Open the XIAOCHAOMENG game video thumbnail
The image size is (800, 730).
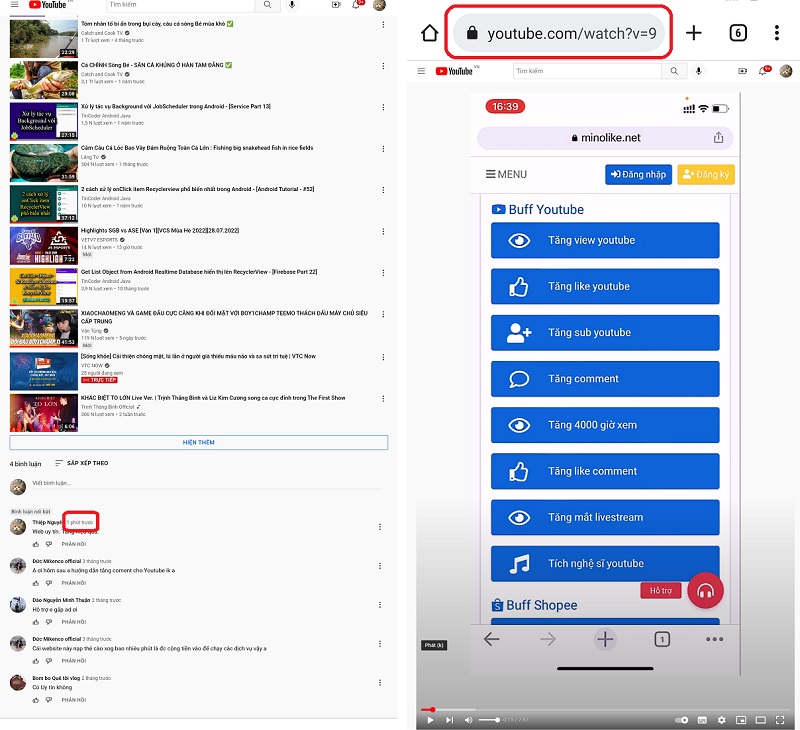pyautogui.click(x=44, y=328)
